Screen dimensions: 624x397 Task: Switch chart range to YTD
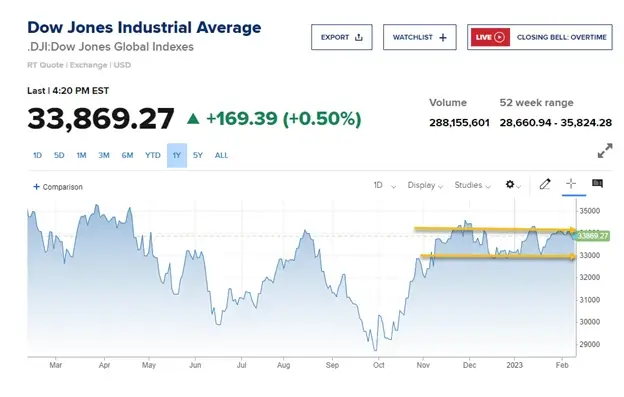click(x=152, y=156)
